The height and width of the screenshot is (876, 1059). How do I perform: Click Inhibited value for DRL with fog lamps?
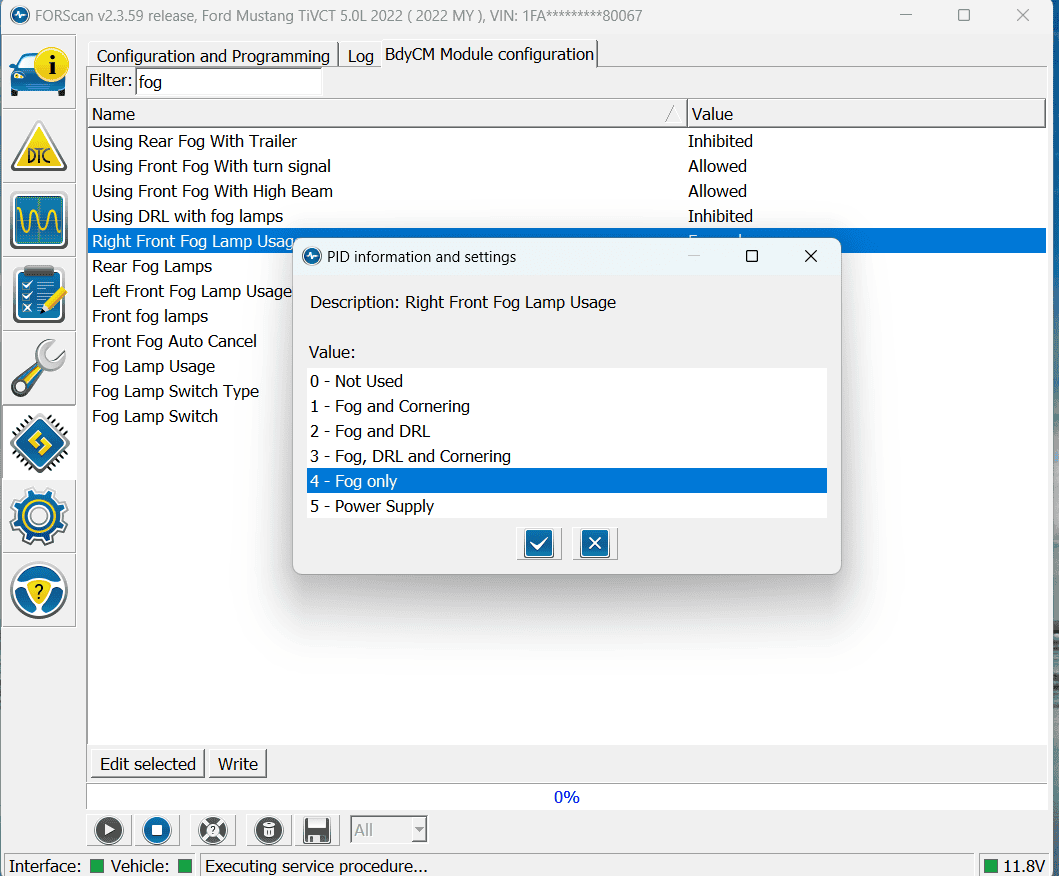pyautogui.click(x=720, y=216)
